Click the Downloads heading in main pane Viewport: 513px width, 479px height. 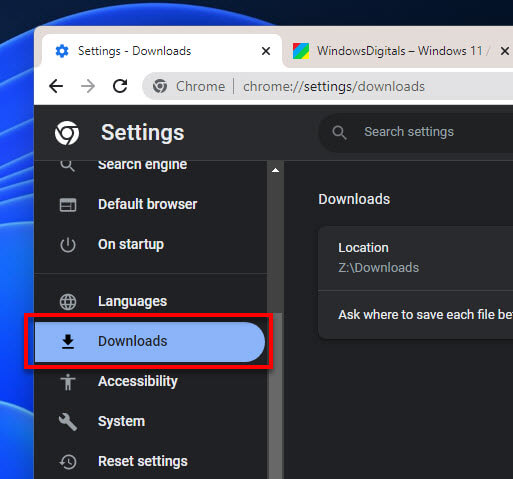pyautogui.click(x=354, y=199)
